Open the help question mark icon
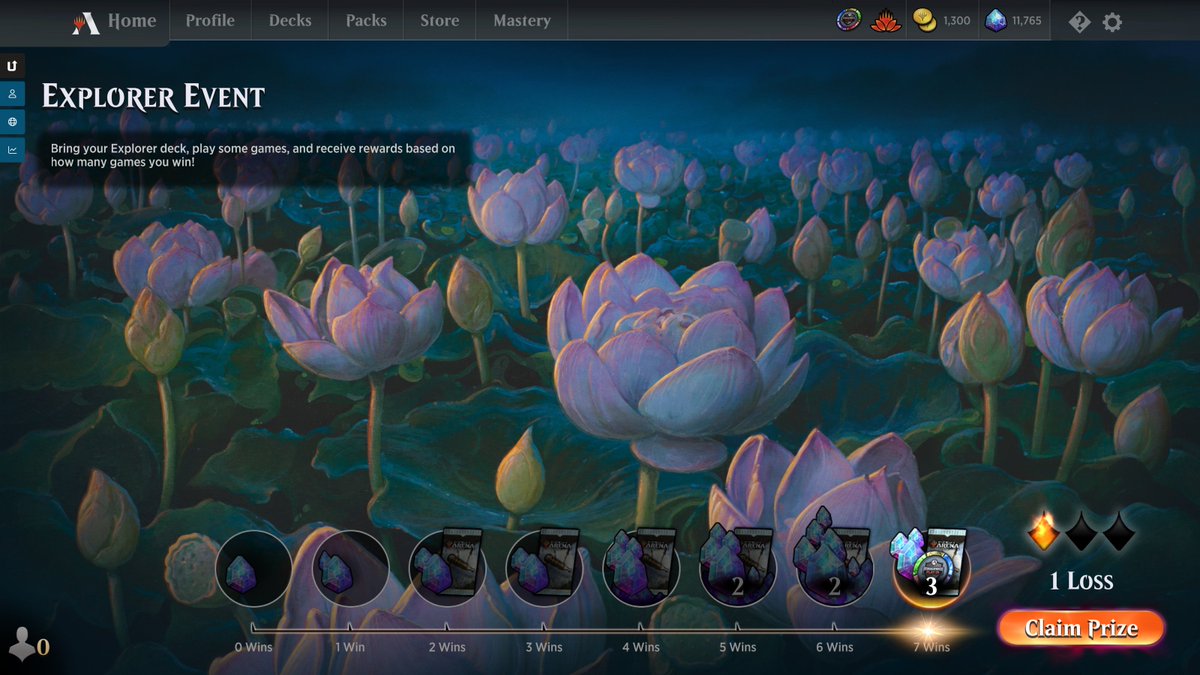 click(1079, 21)
